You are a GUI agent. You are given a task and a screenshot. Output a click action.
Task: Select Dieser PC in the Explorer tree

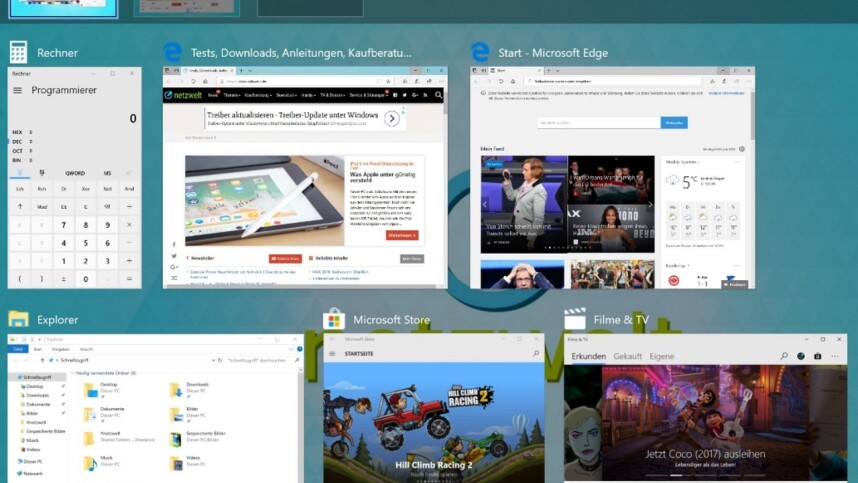tap(30, 461)
